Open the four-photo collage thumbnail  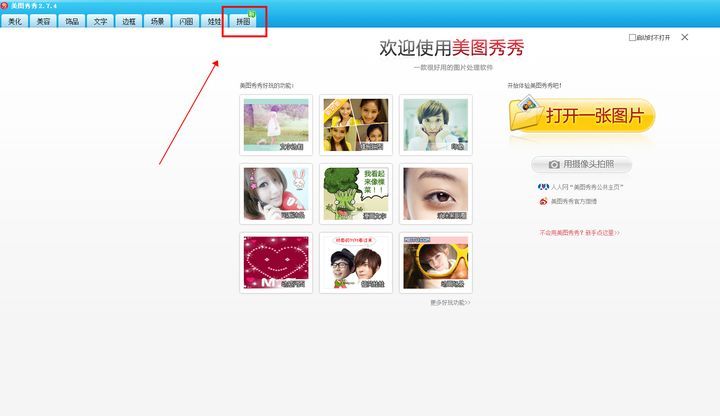click(356, 125)
